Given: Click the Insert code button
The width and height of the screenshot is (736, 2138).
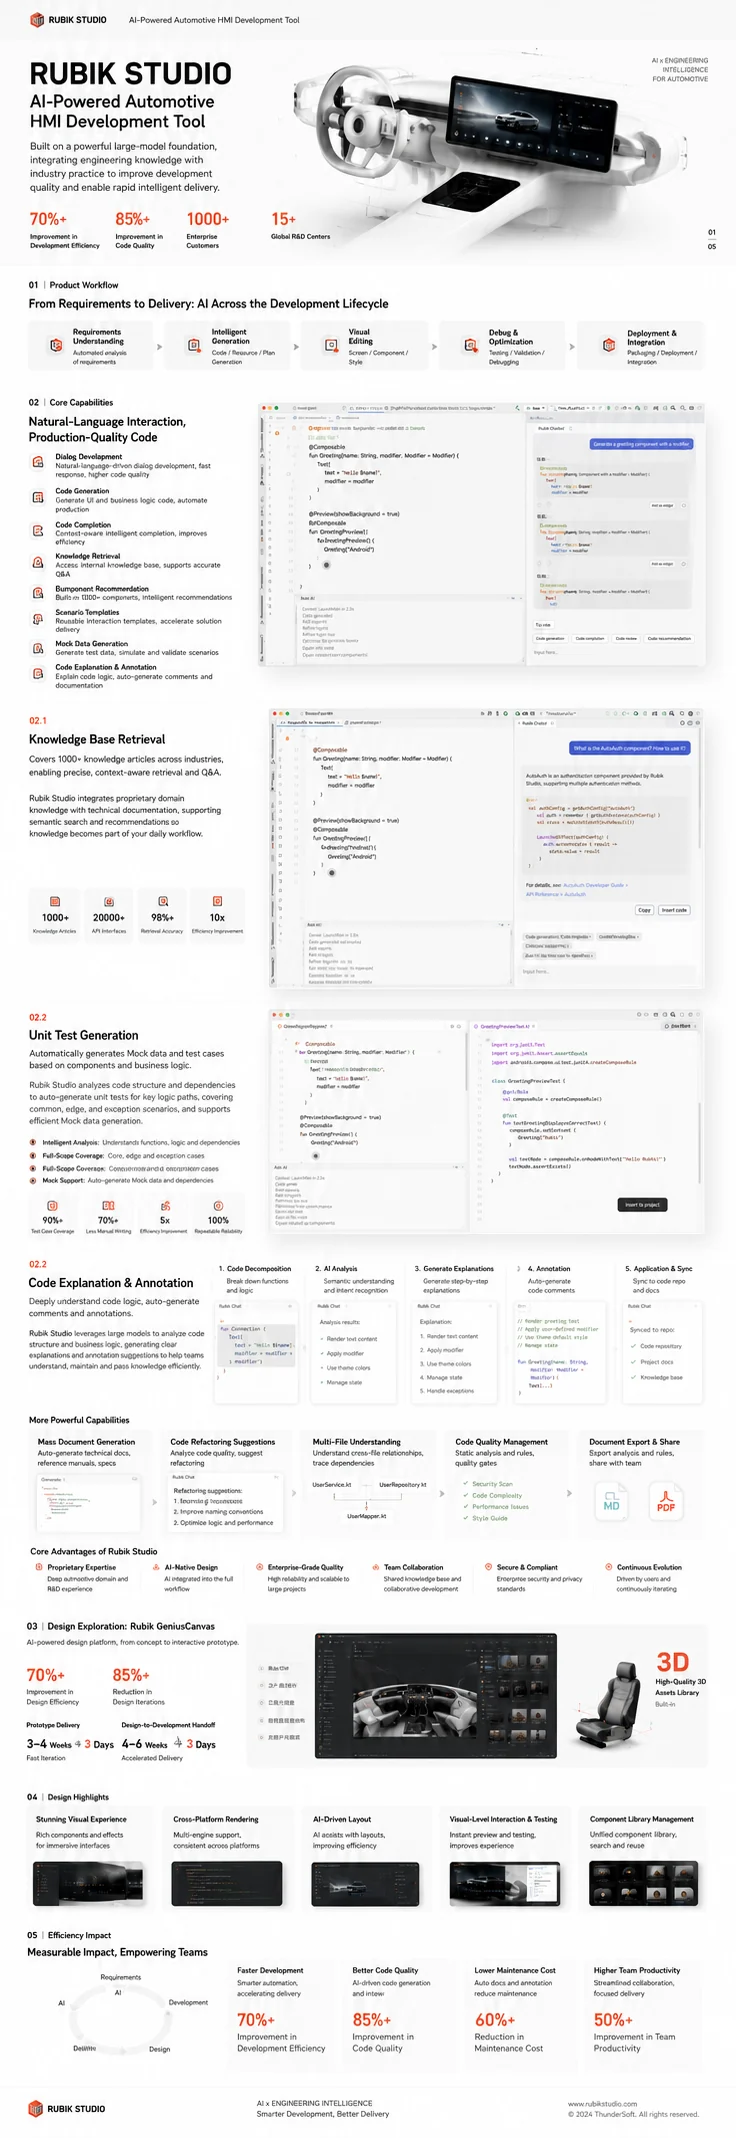Looking at the screenshot, I should click(674, 910).
